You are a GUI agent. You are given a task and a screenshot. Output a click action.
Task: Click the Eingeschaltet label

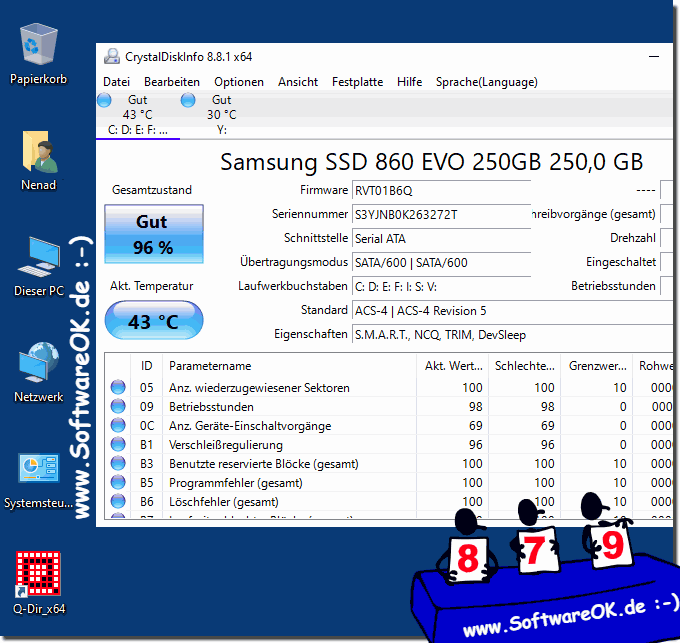(x=621, y=262)
